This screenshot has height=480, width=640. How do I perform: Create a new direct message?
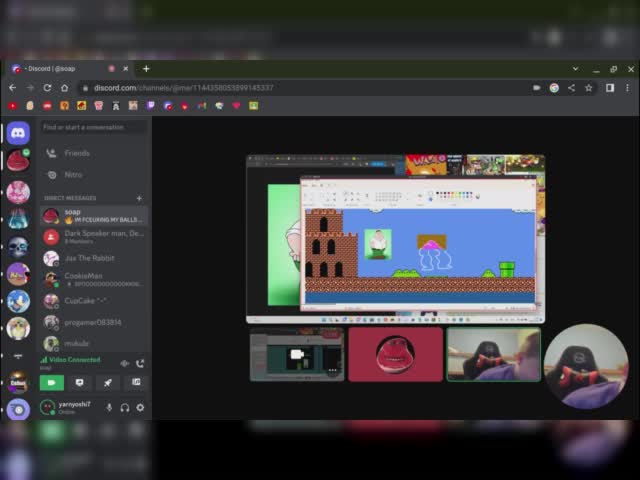139,198
